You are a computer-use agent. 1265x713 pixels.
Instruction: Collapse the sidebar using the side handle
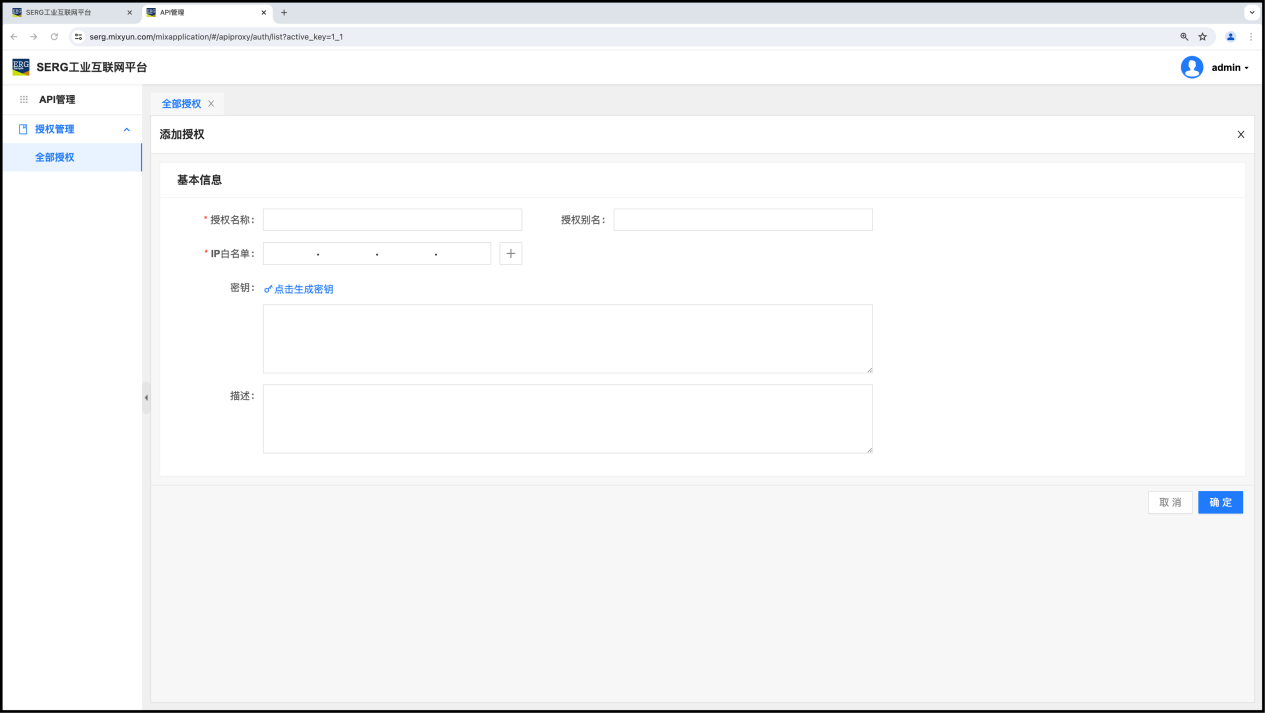[x=146, y=398]
